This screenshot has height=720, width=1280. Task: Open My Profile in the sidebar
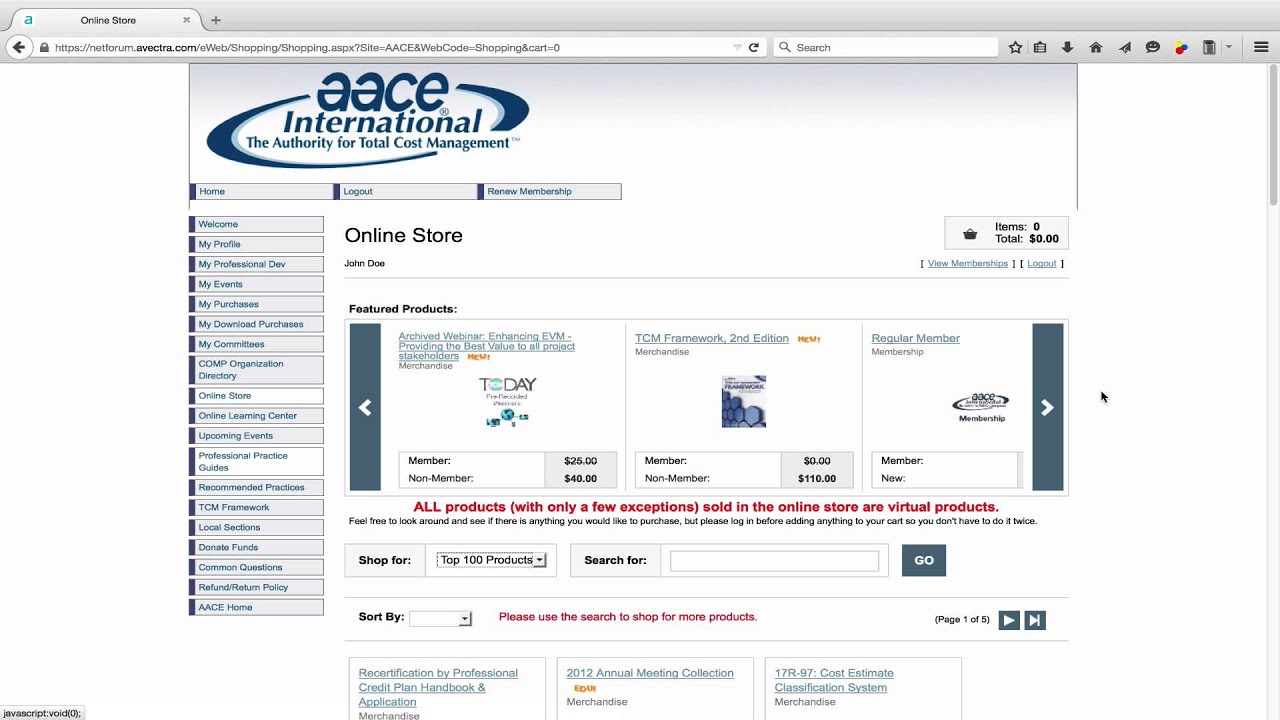[257, 244]
